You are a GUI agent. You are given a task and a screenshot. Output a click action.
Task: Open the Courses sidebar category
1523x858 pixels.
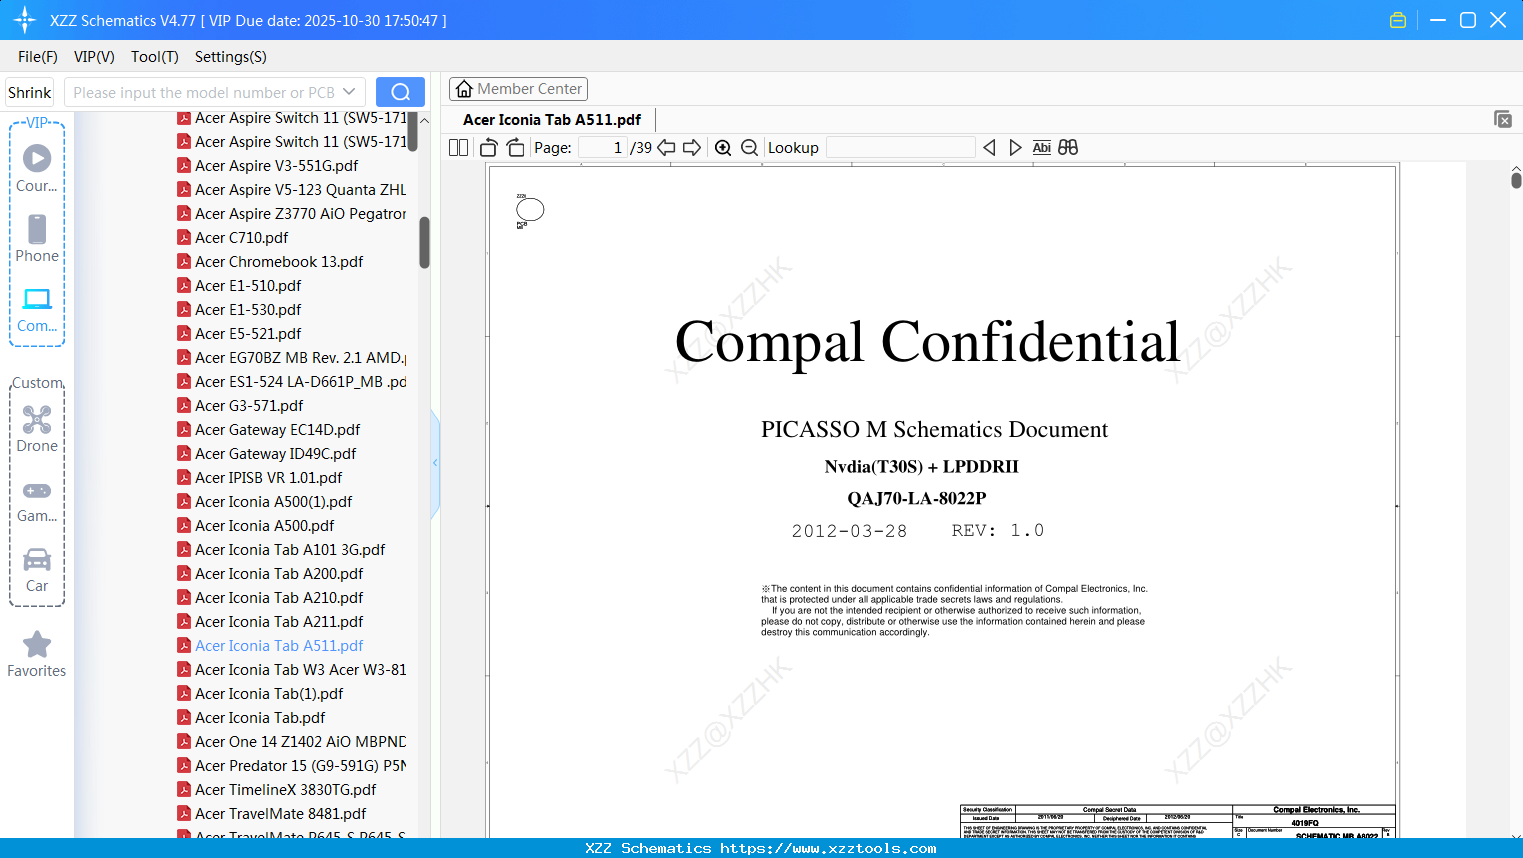[x=37, y=168]
